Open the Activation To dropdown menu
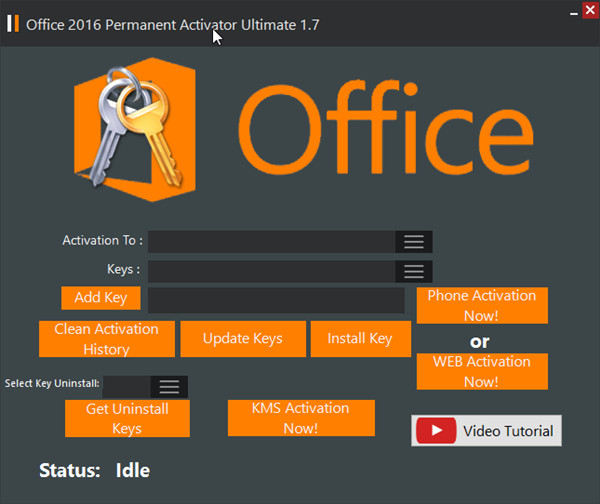600x504 pixels. click(x=414, y=242)
